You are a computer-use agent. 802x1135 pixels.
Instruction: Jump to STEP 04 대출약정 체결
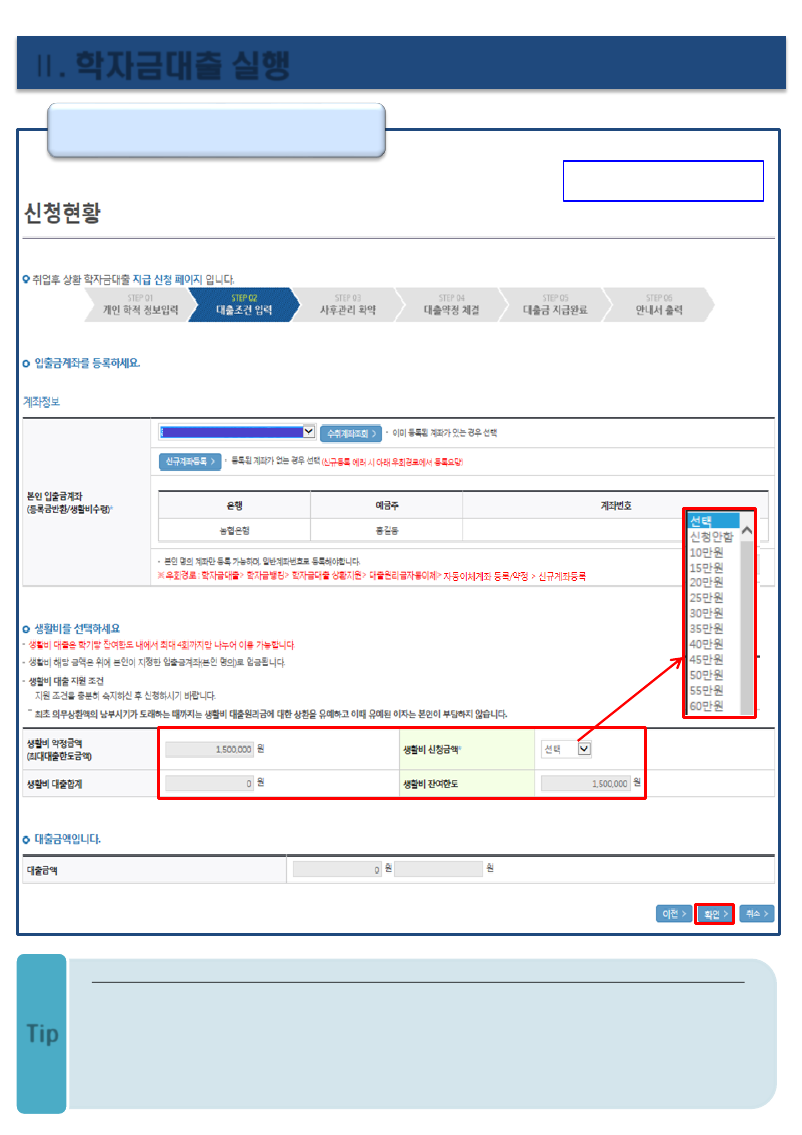(452, 305)
